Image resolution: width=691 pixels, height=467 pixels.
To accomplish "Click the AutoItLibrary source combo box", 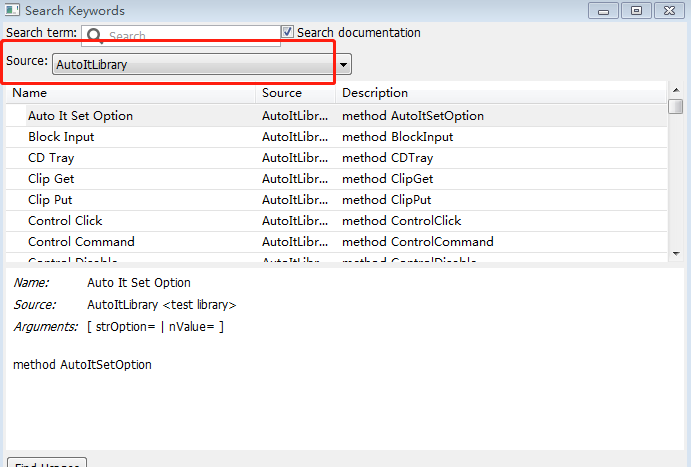I will click(x=201, y=64).
